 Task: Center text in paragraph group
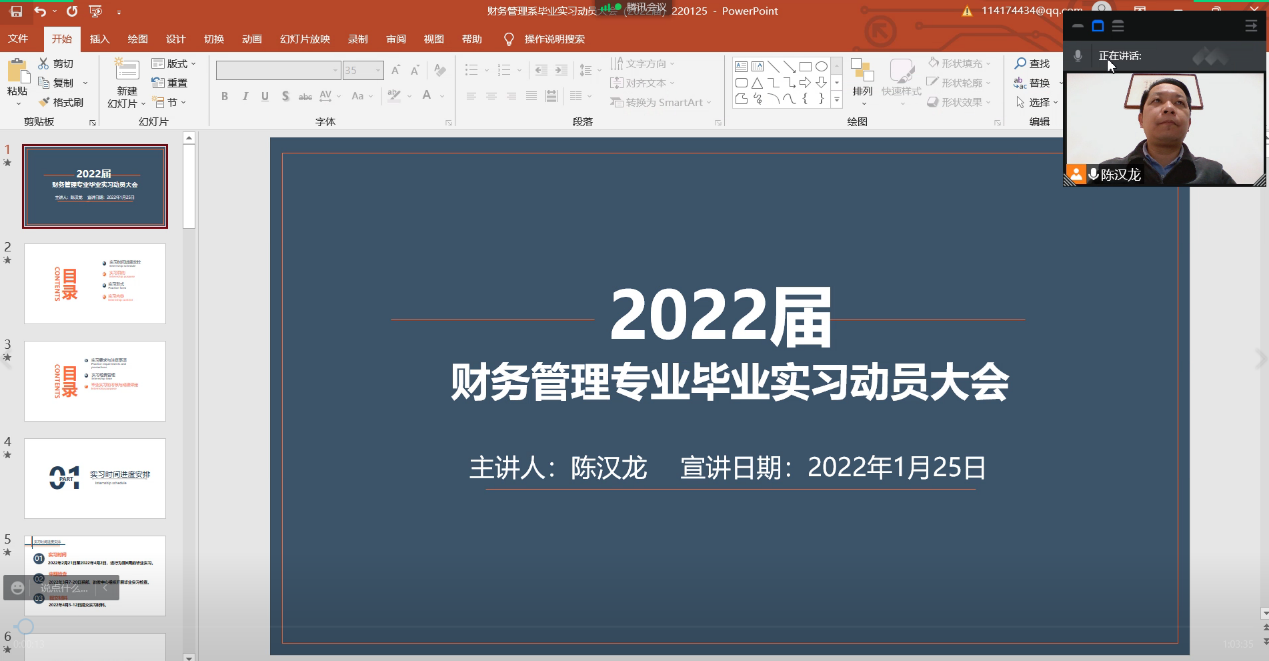point(491,96)
